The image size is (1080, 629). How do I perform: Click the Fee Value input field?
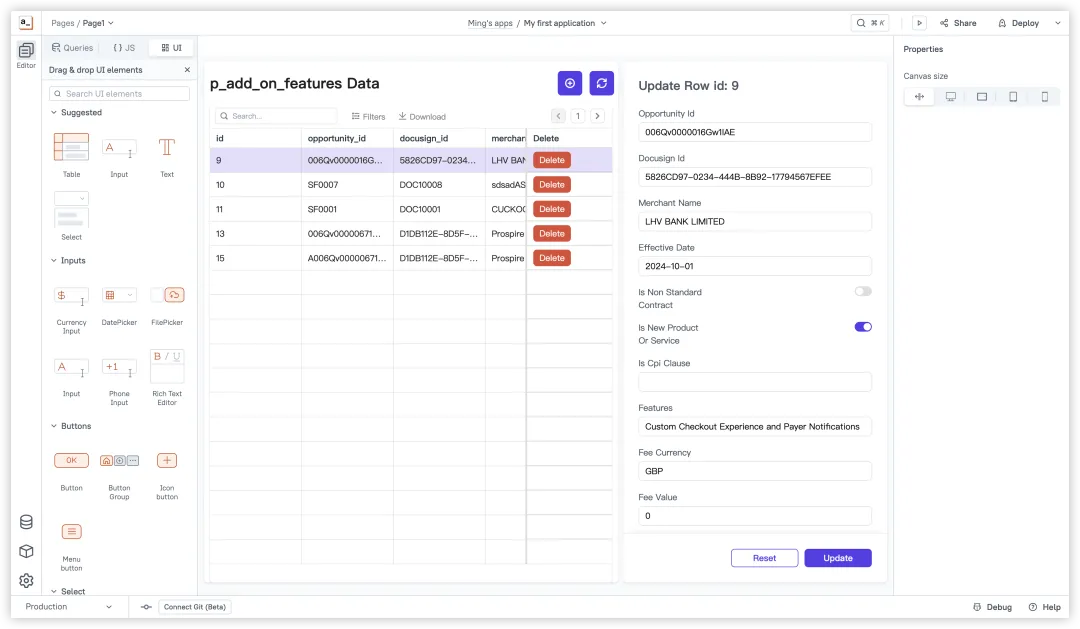pyautogui.click(x=754, y=516)
